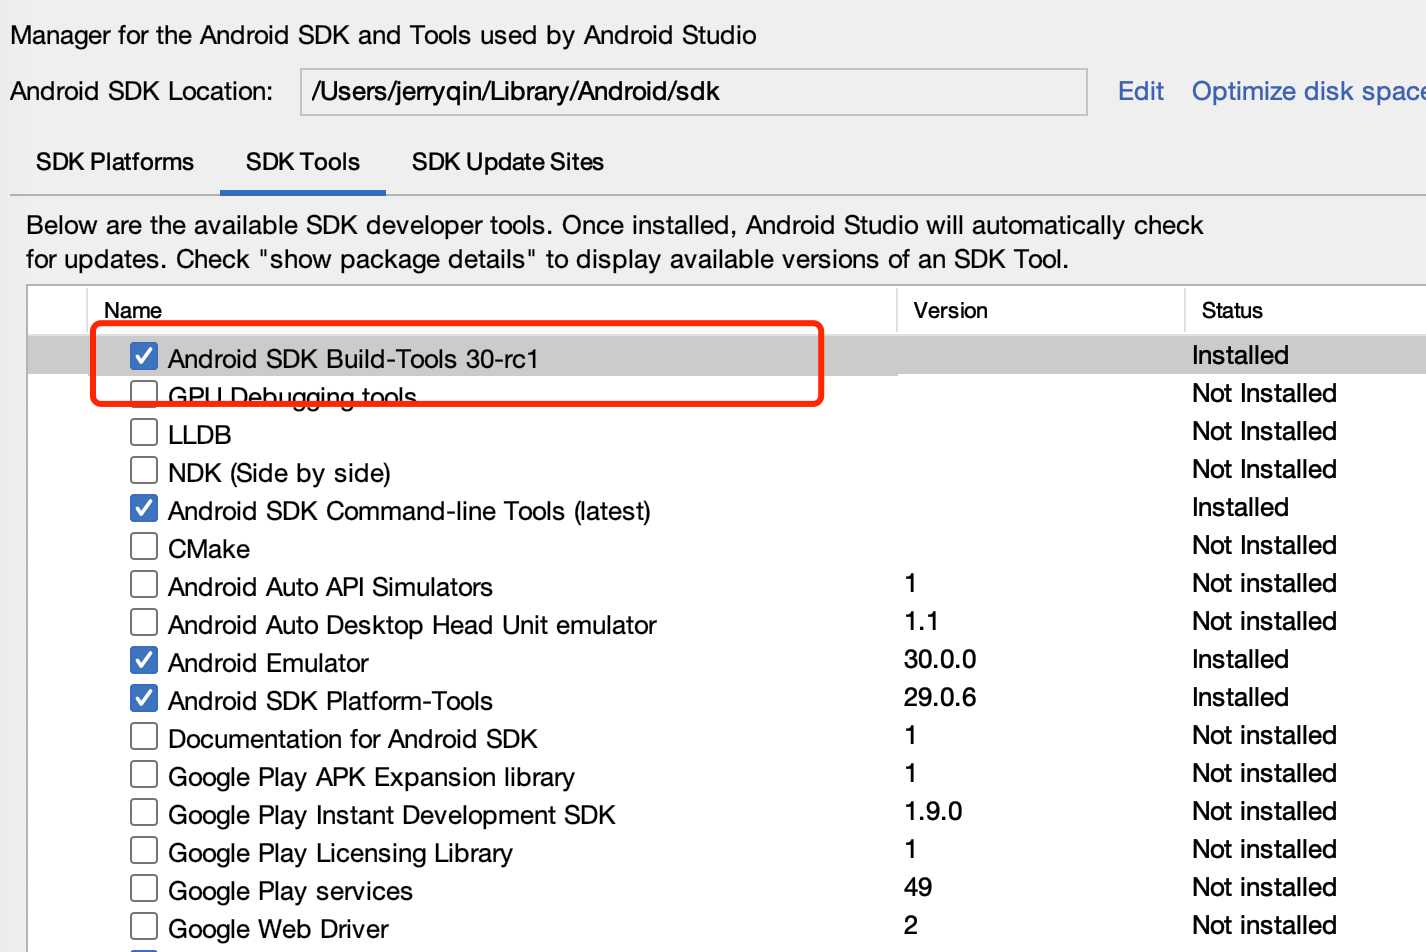The height and width of the screenshot is (952, 1426).
Task: Sort by the Version column header
Action: [951, 310]
